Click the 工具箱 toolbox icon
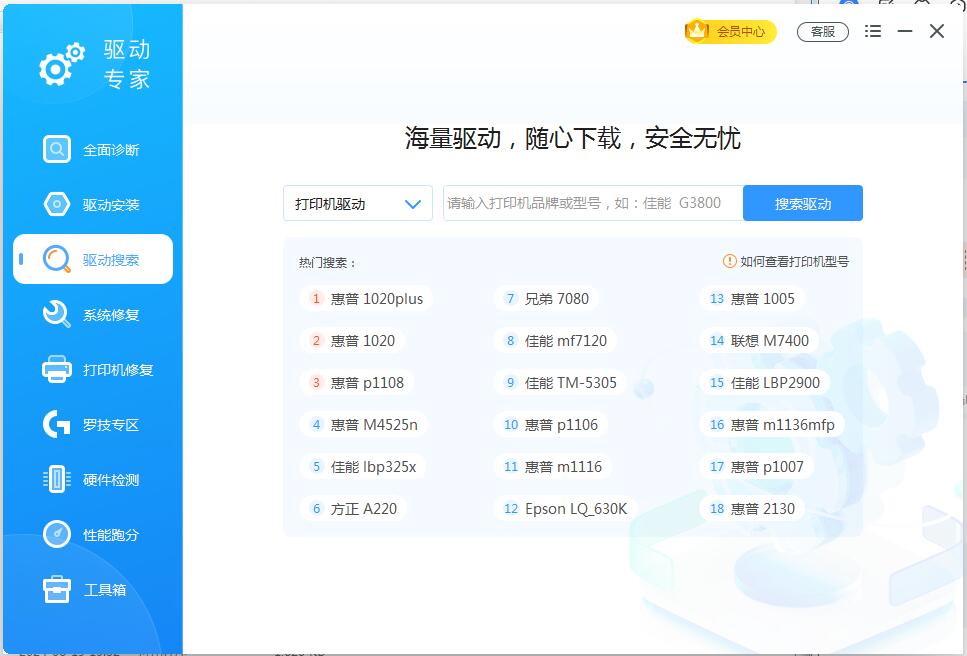 [57, 589]
